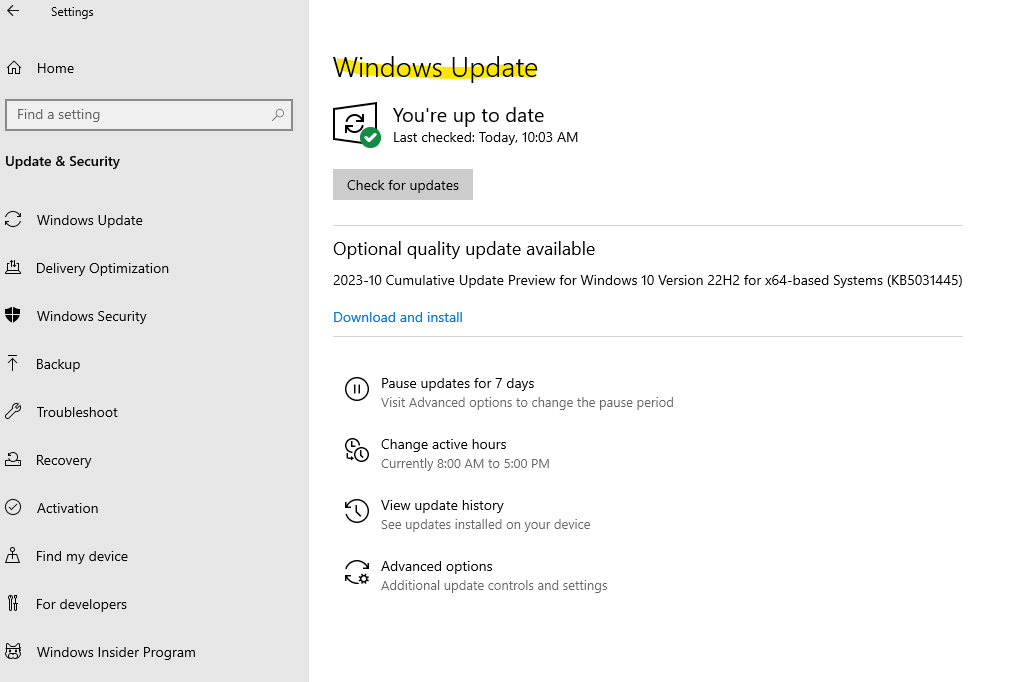Click the Windows Update page heading
Screen dimensions: 1018x682
coord(435,68)
